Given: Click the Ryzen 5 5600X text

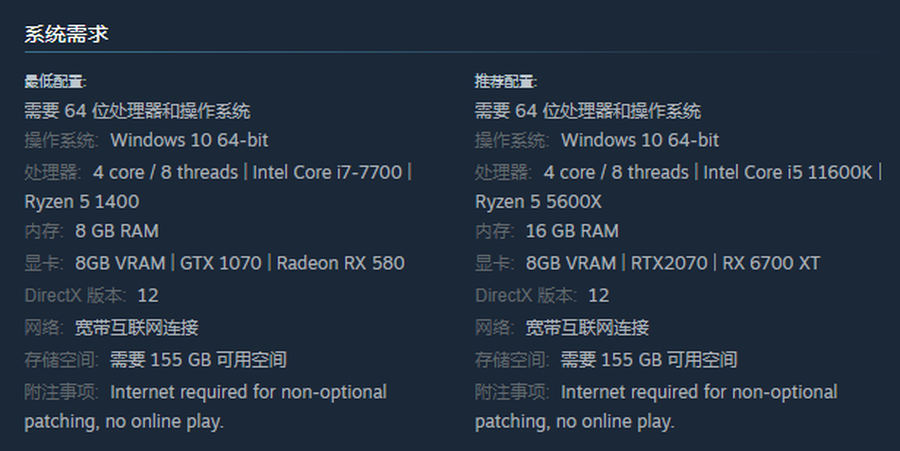Looking at the screenshot, I should [538, 201].
